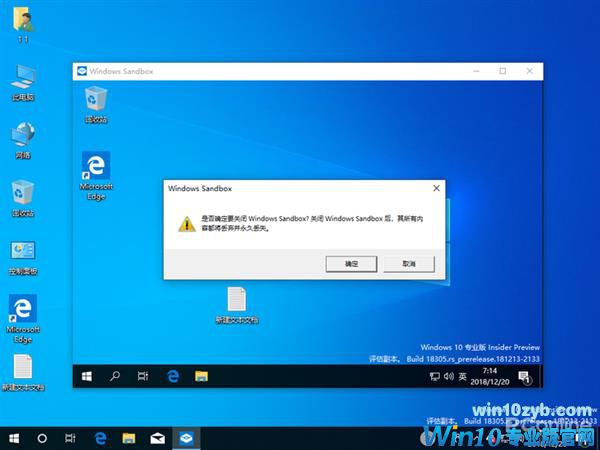
Task: Launch Edge from the host taskbar
Action: click(100, 438)
